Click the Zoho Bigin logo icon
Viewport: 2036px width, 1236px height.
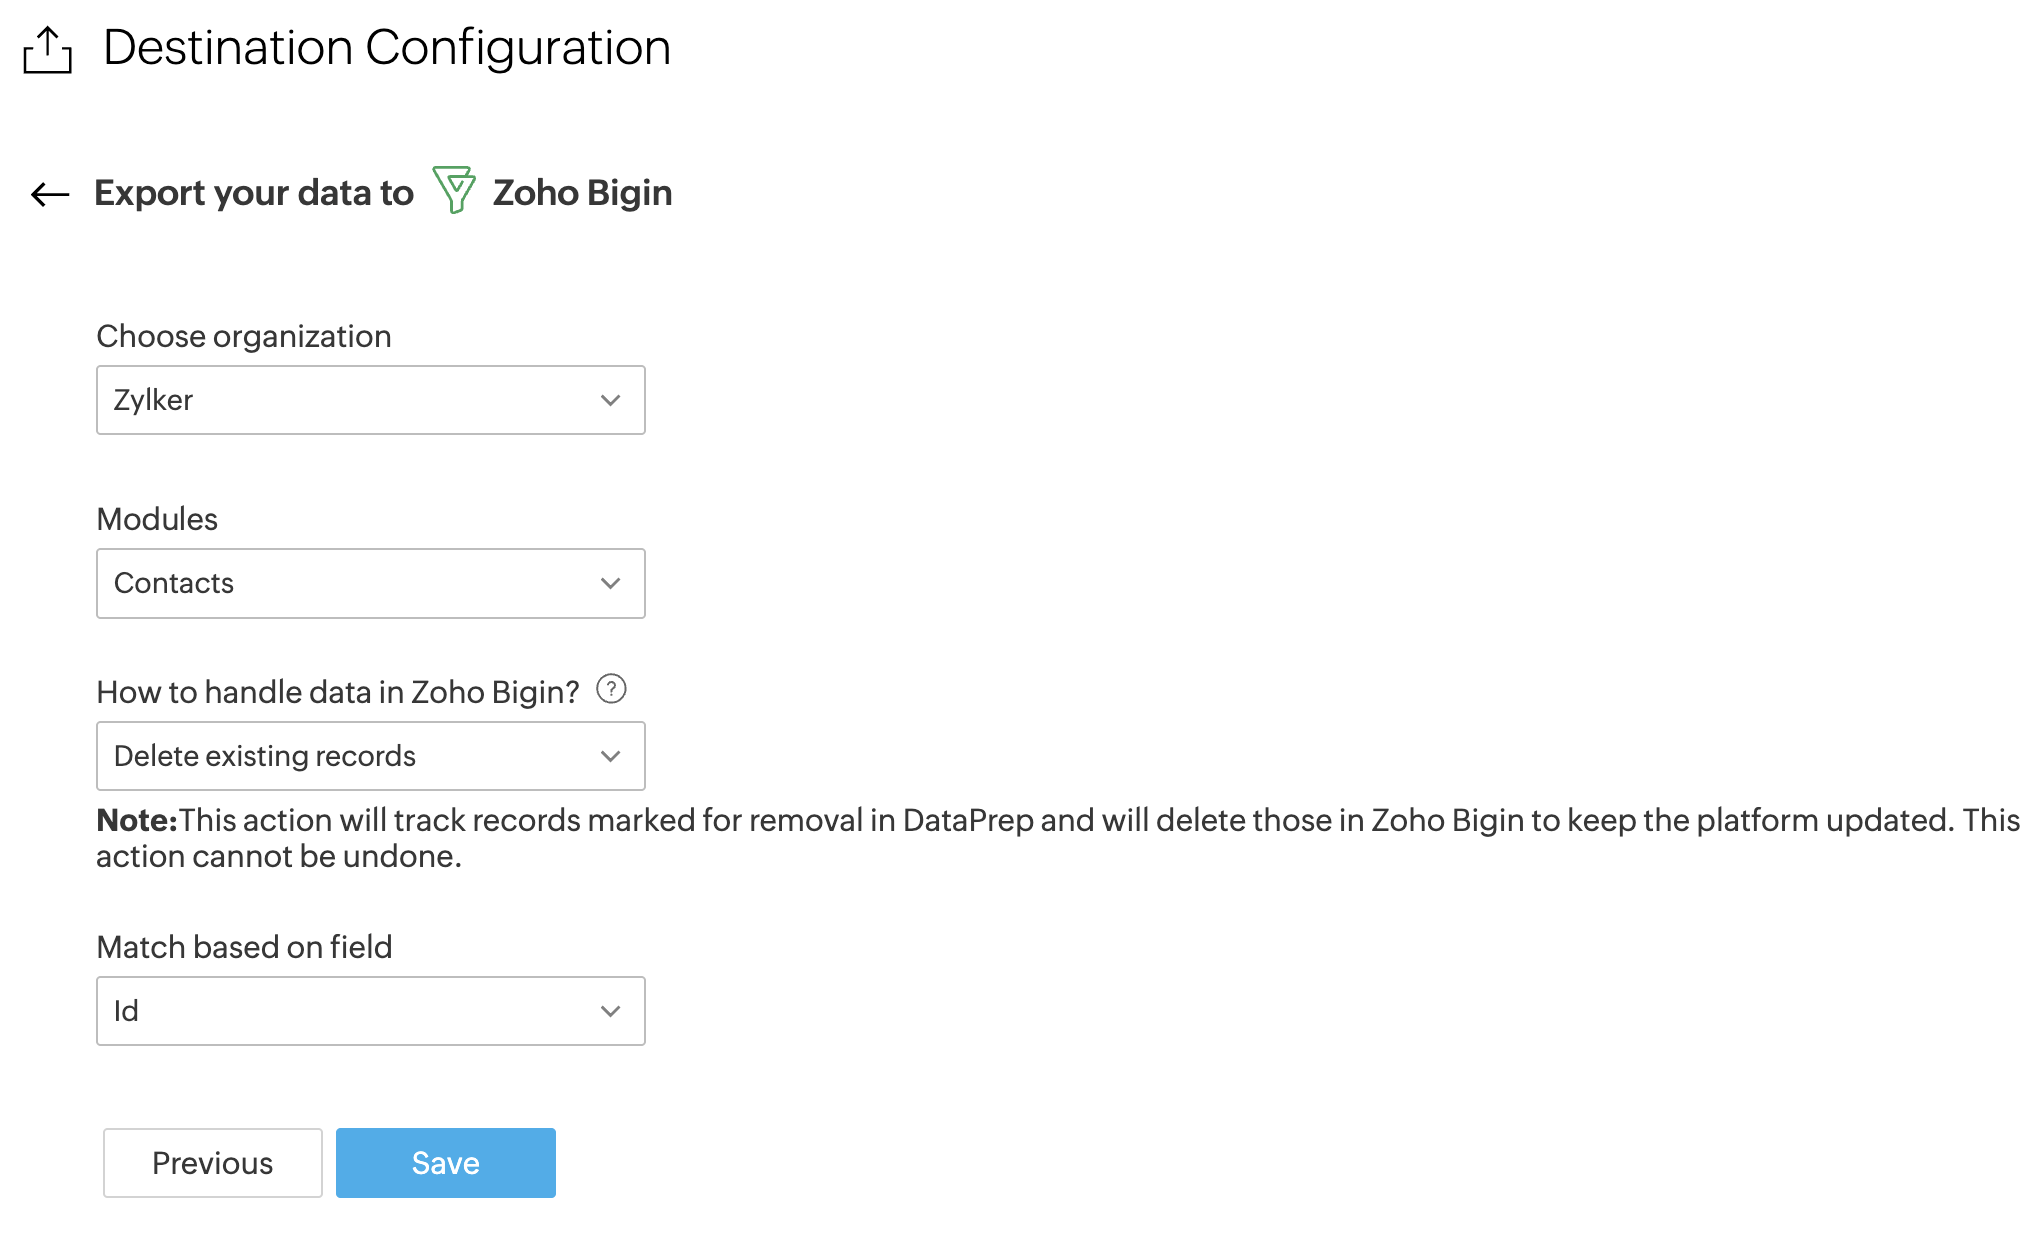[454, 190]
